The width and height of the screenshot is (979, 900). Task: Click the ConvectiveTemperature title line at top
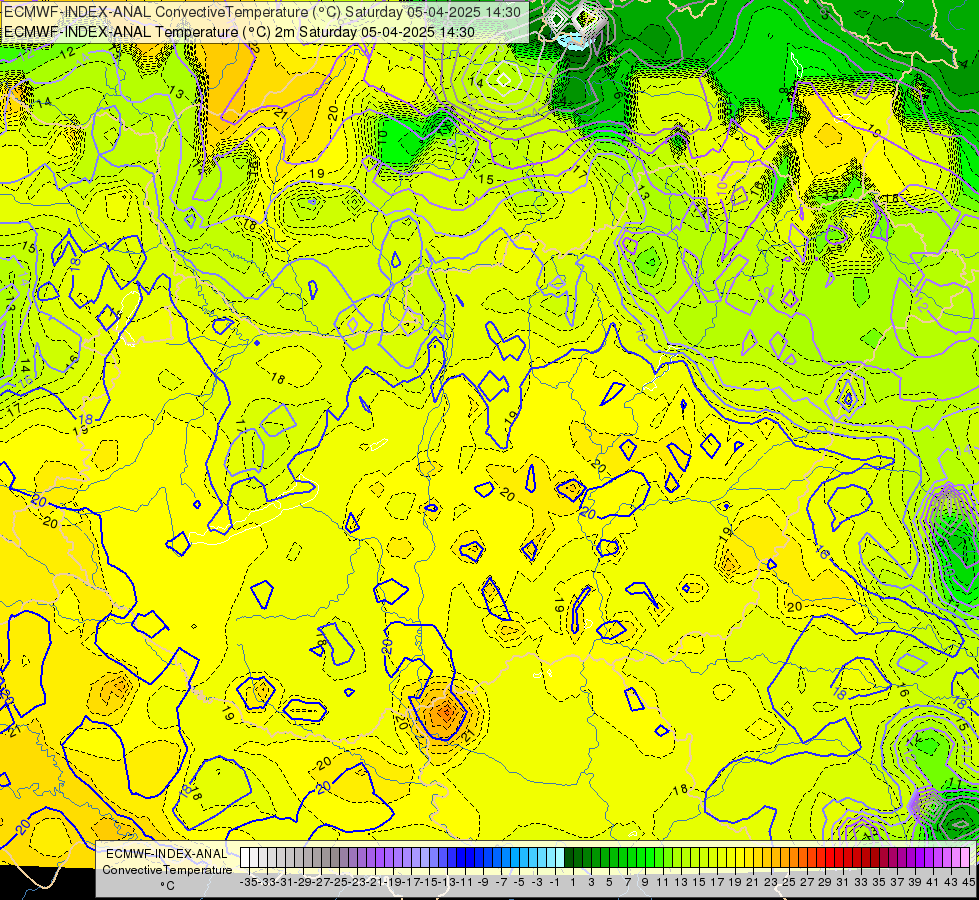(x=262, y=12)
